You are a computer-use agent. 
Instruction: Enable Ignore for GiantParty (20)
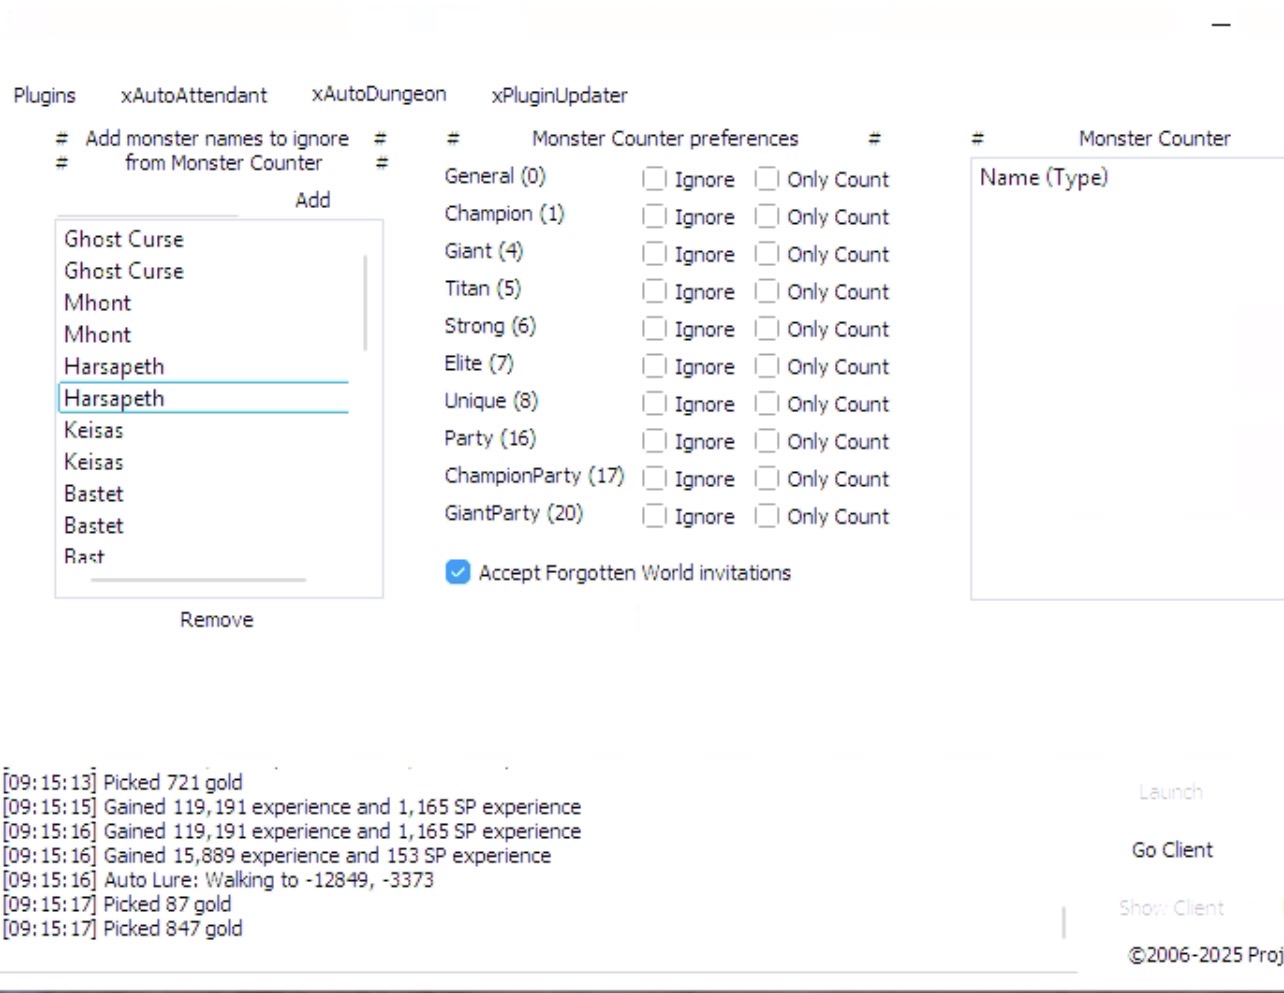pos(654,516)
